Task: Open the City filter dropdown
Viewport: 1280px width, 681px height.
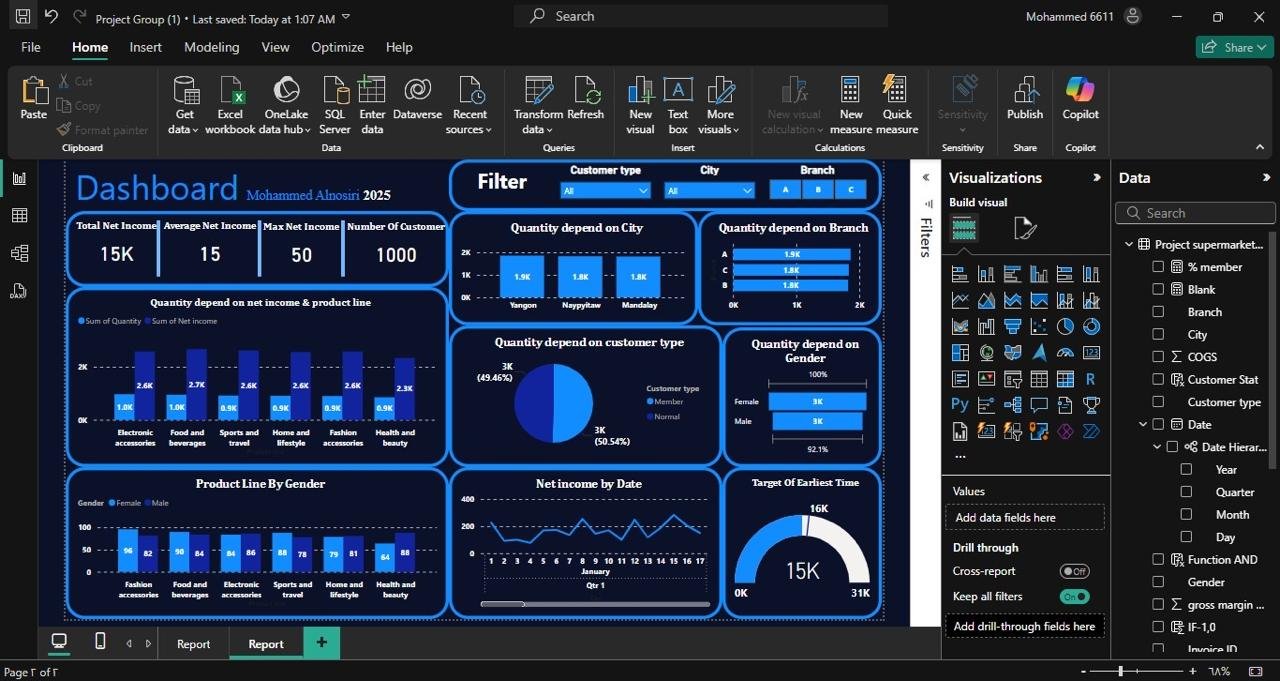Action: [x=709, y=190]
